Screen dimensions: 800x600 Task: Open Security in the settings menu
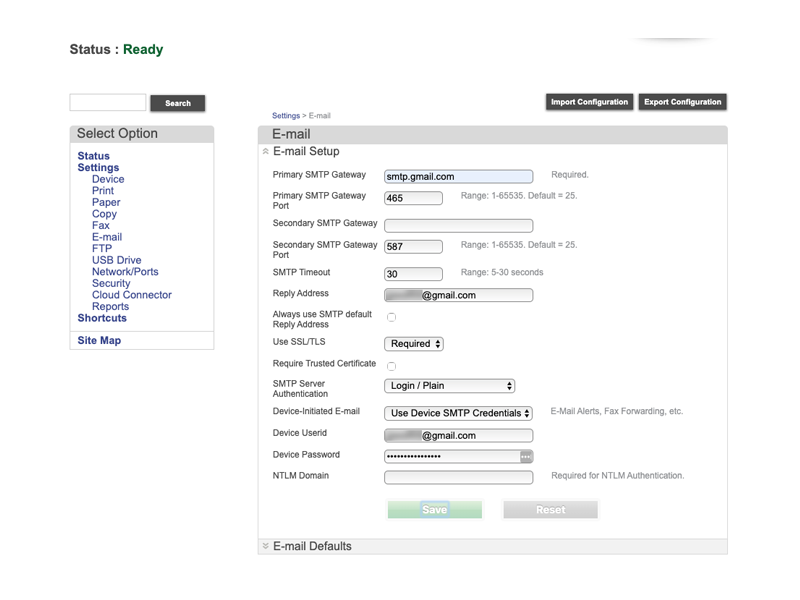[111, 284]
